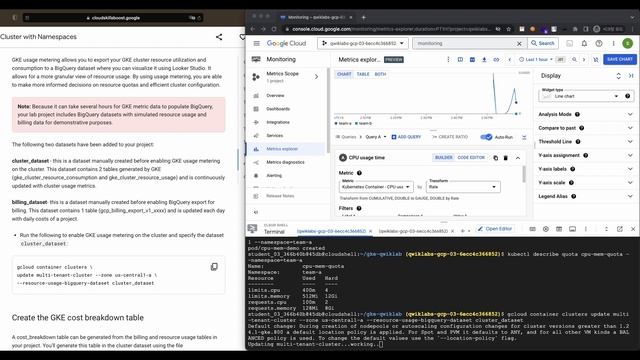Viewport: 640px width, 360px height.
Task: Go to next time range arrow
Action: tap(584, 60)
